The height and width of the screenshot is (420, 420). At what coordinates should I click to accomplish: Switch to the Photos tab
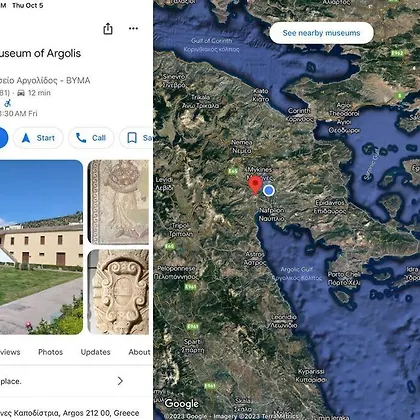point(50,352)
